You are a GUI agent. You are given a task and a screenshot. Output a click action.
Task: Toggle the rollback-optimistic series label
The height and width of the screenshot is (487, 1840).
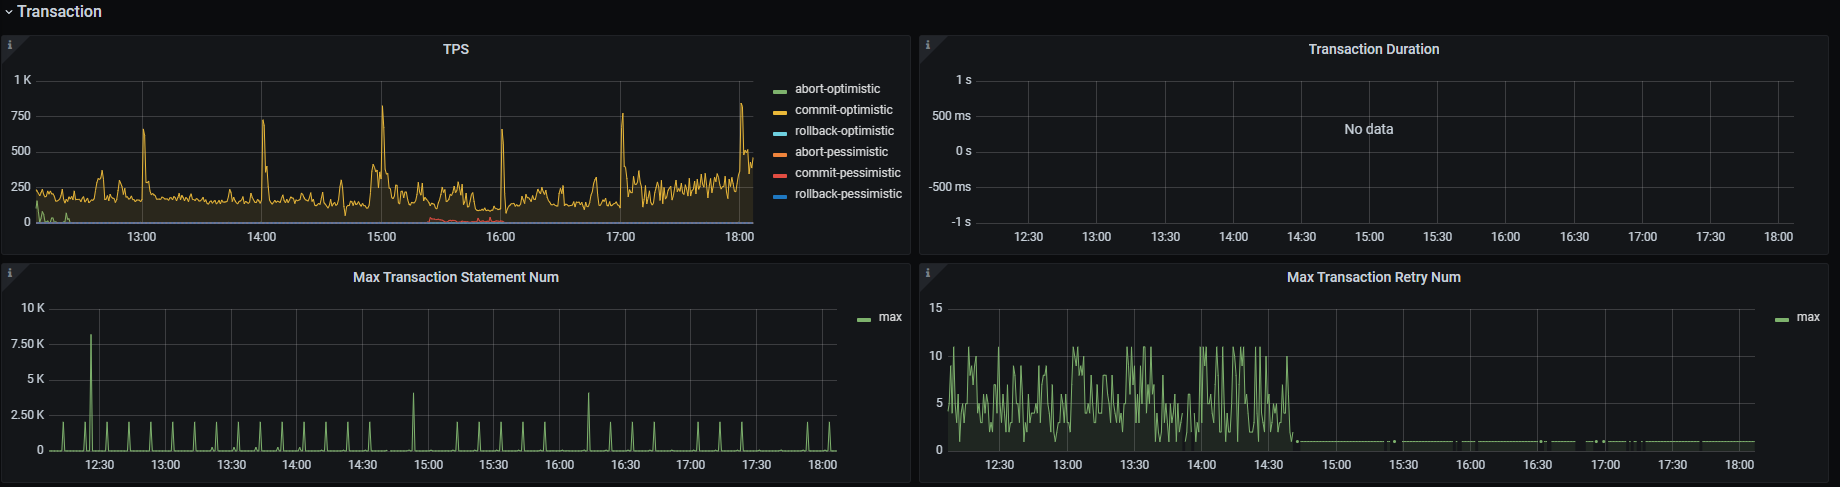coord(844,131)
